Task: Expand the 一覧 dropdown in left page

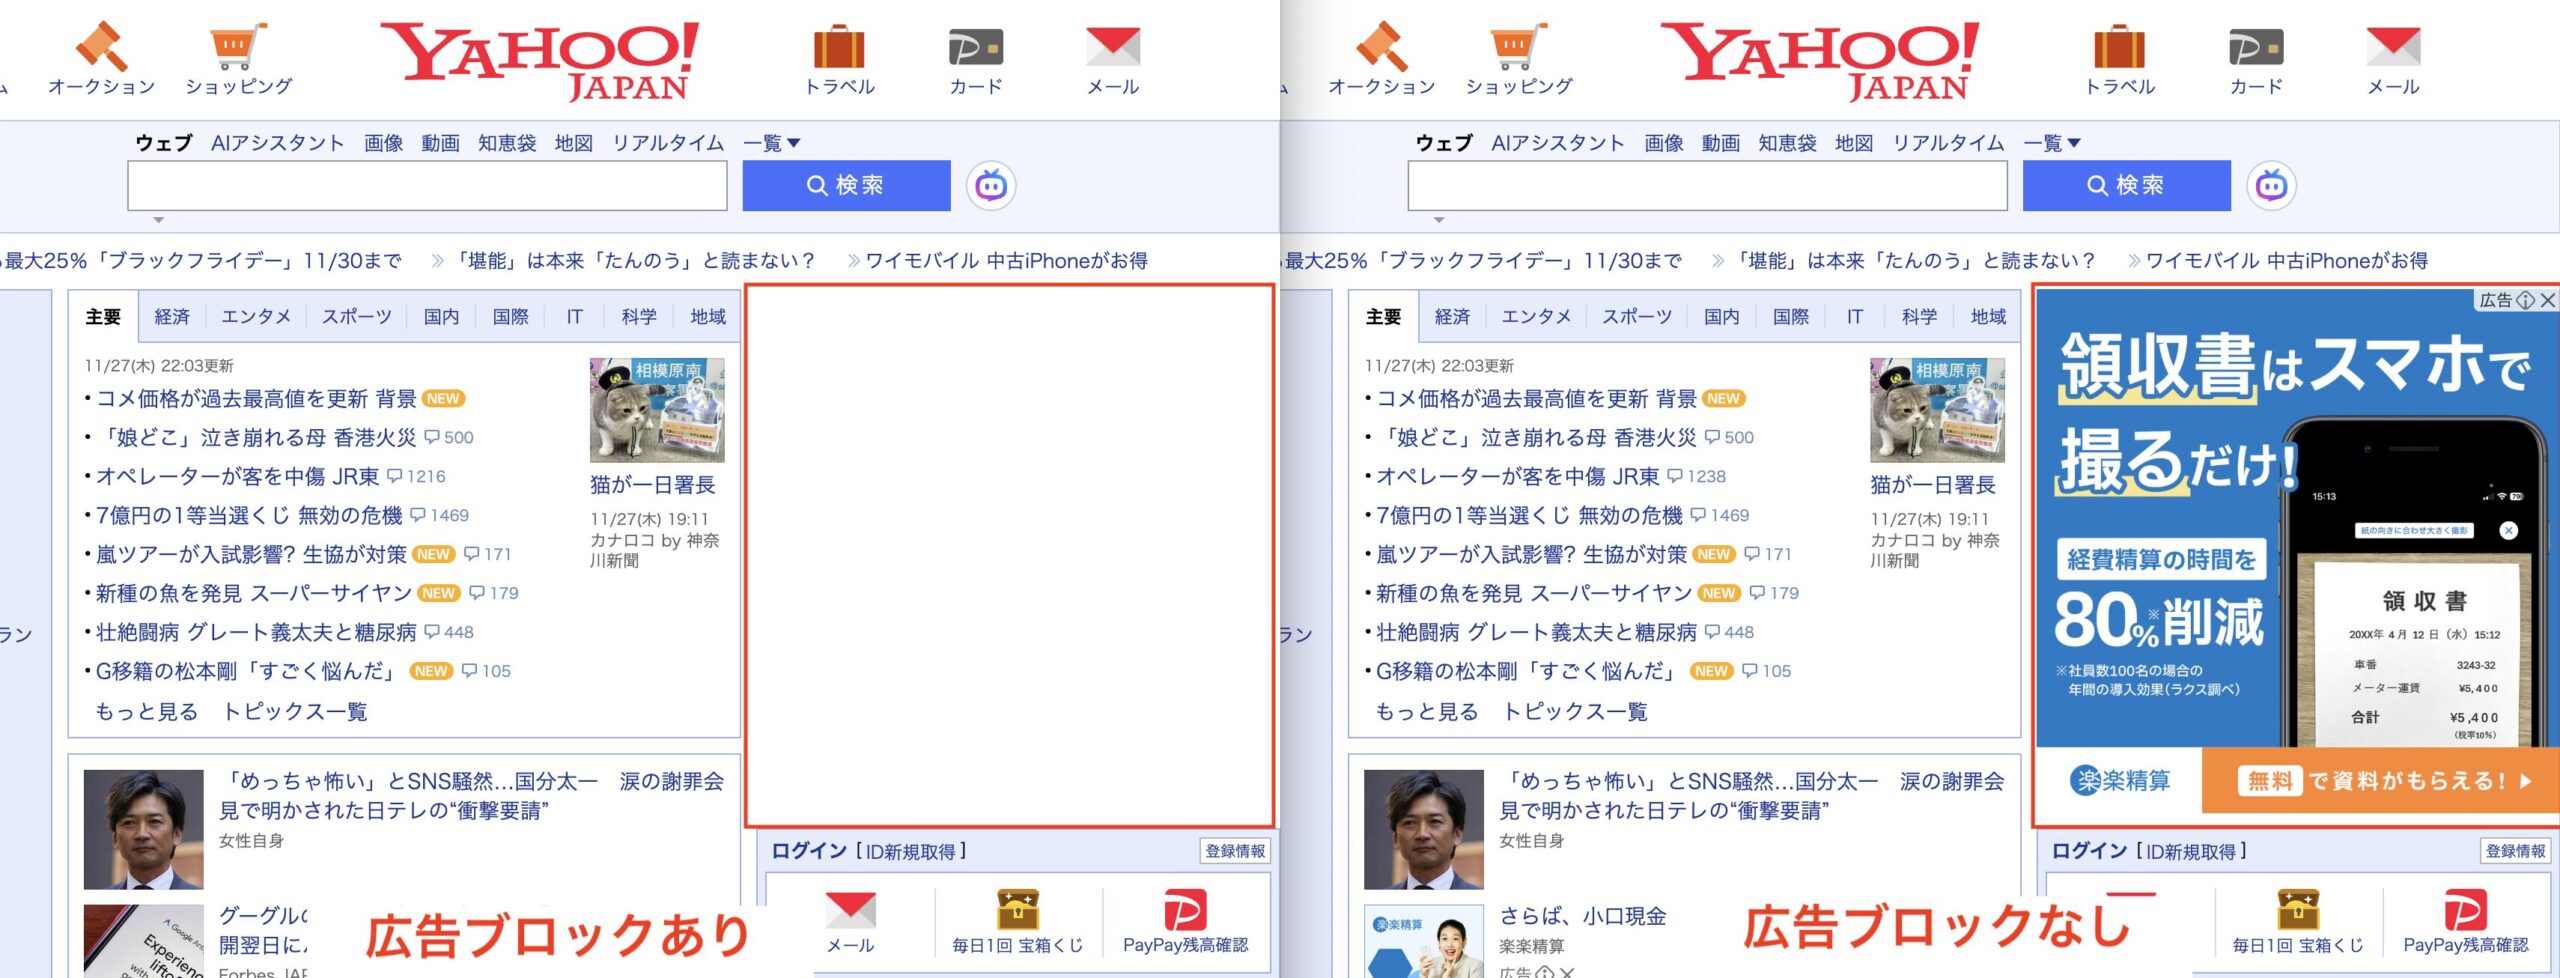Action: click(x=772, y=143)
